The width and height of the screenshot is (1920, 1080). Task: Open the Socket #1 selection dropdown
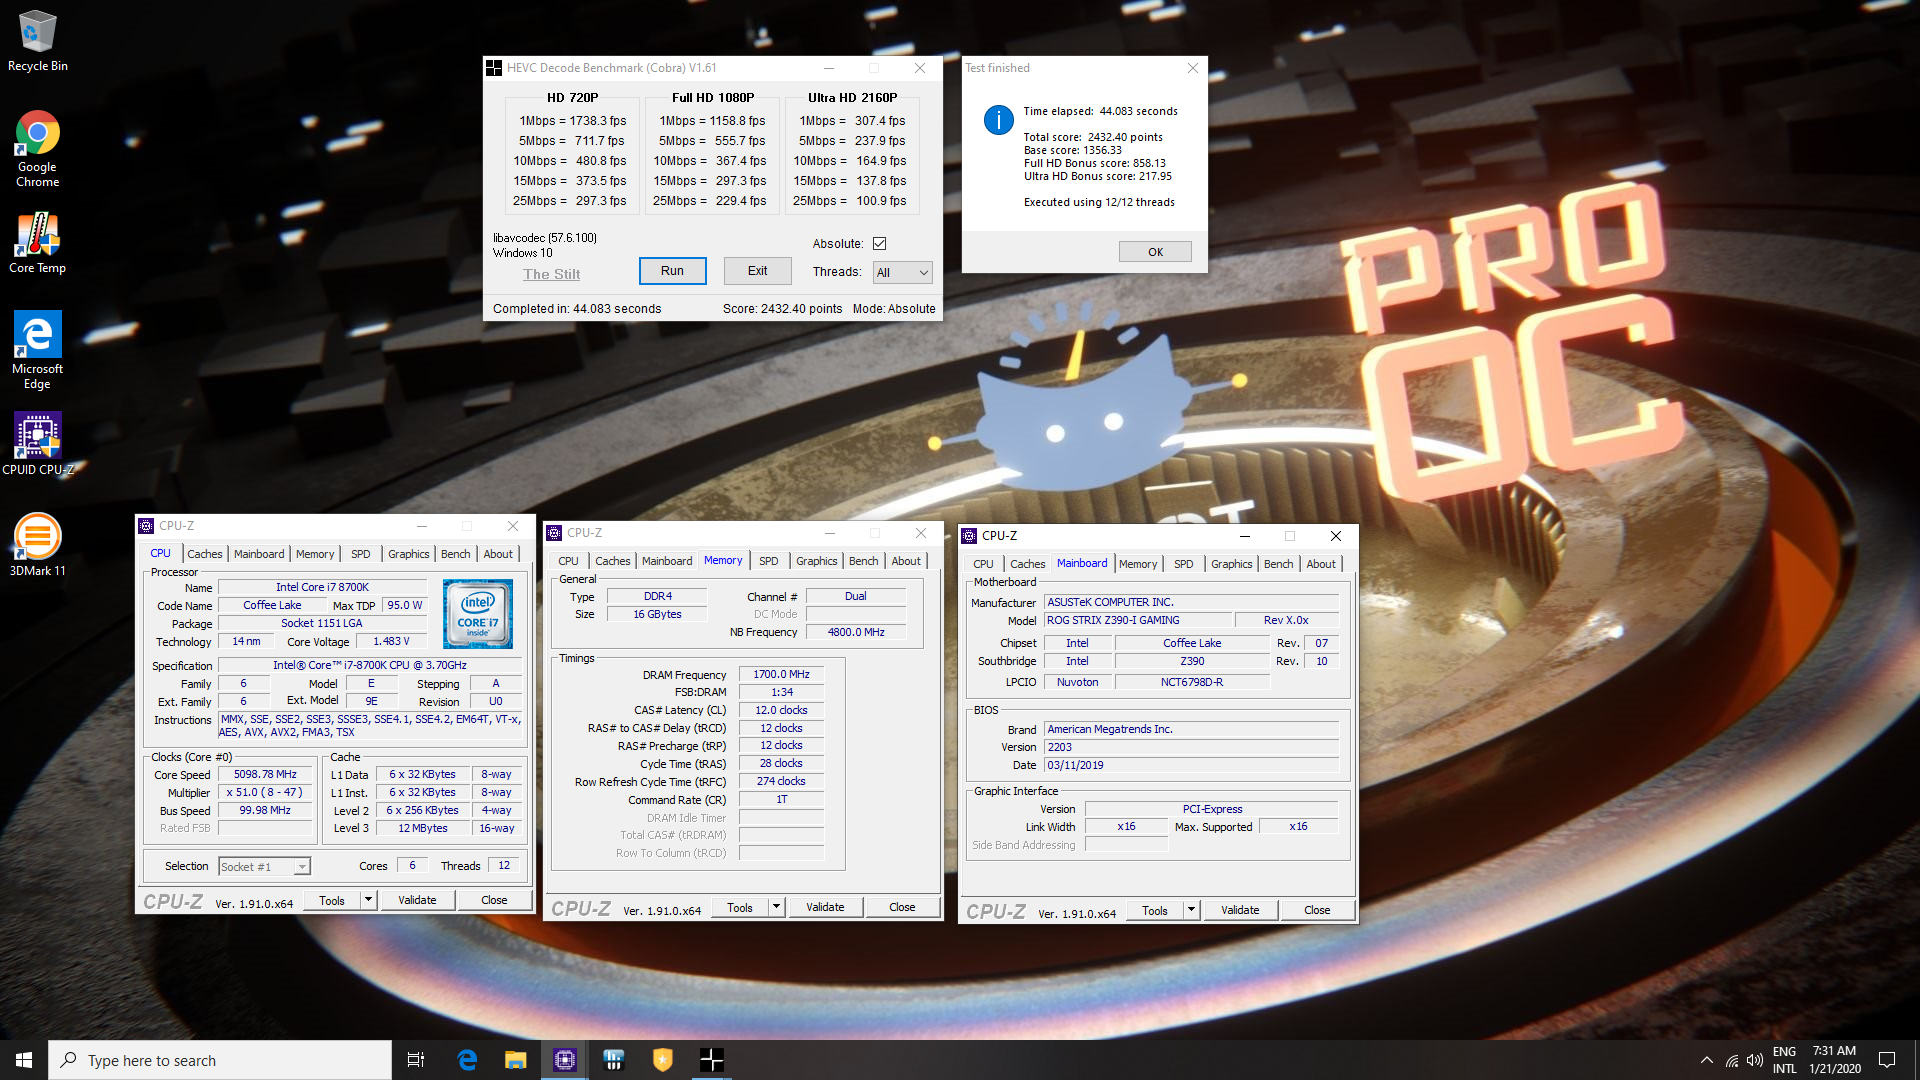264,867
